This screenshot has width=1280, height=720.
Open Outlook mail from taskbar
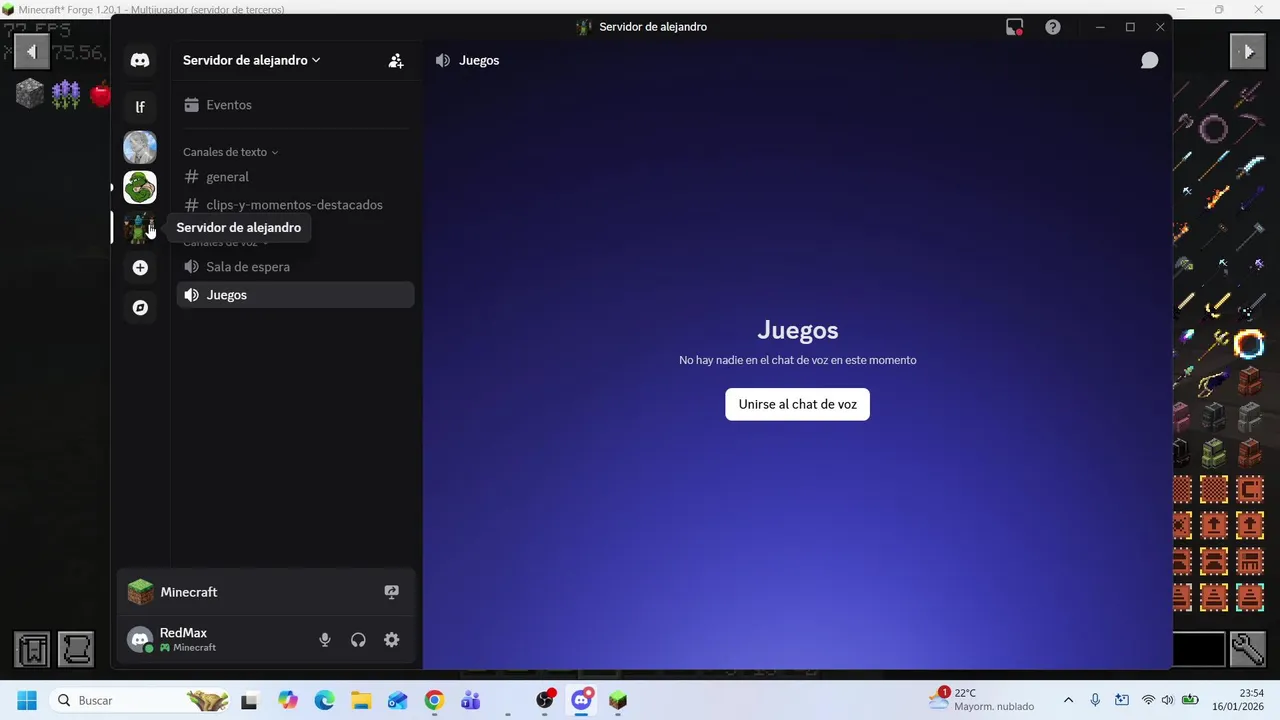(x=397, y=701)
